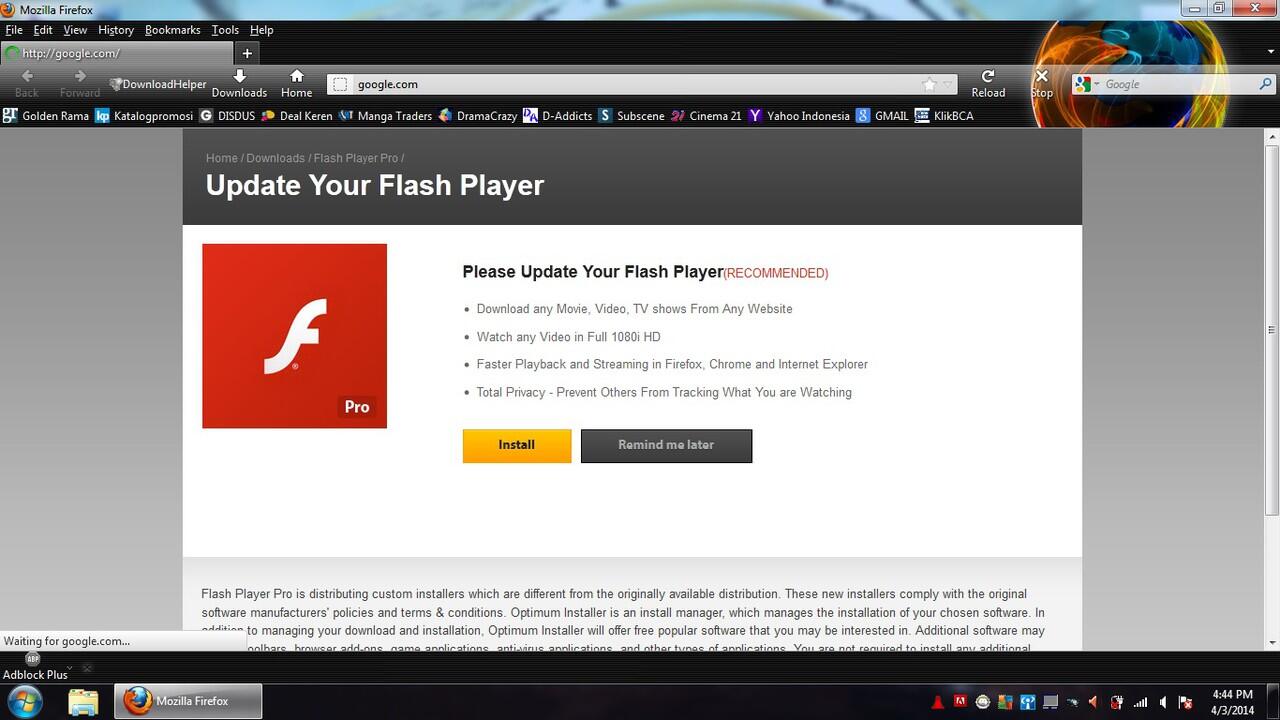
Task: Follow the Downloads breadcrumb link
Action: click(276, 158)
